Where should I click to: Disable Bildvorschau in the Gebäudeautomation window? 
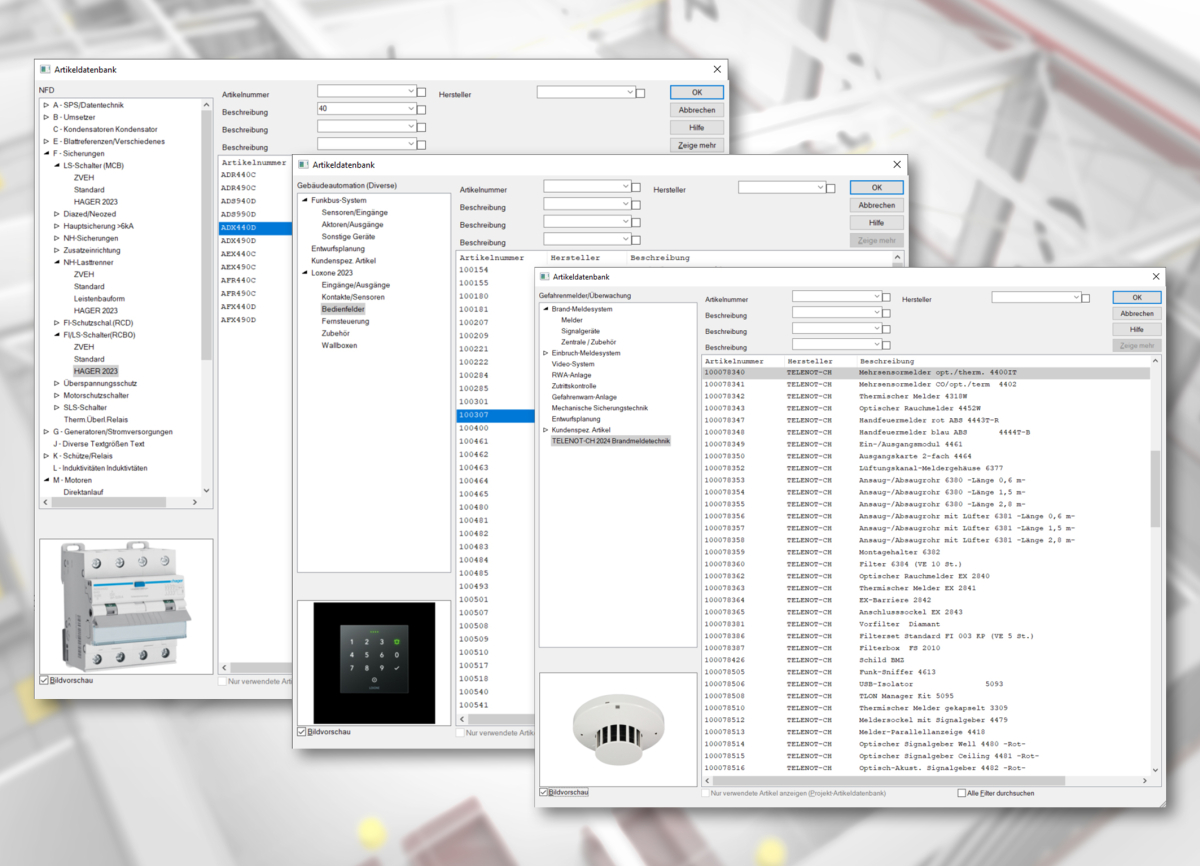click(x=303, y=732)
